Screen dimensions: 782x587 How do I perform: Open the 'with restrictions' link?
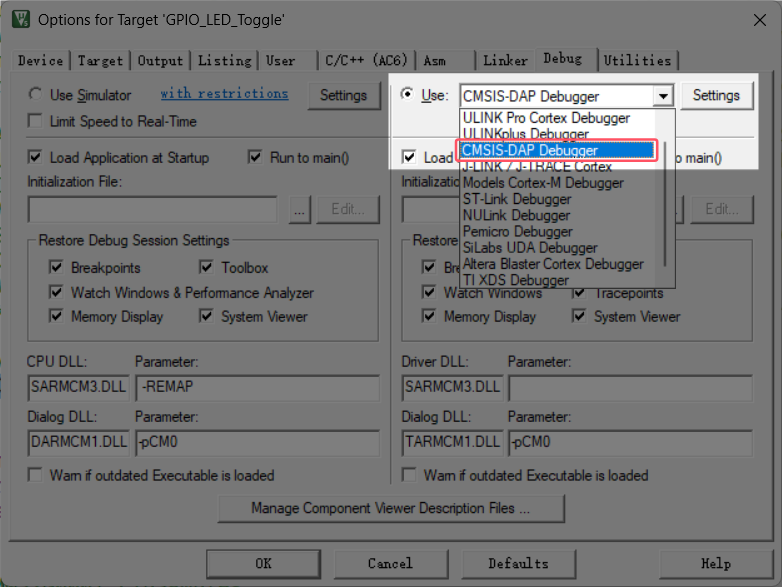point(224,94)
